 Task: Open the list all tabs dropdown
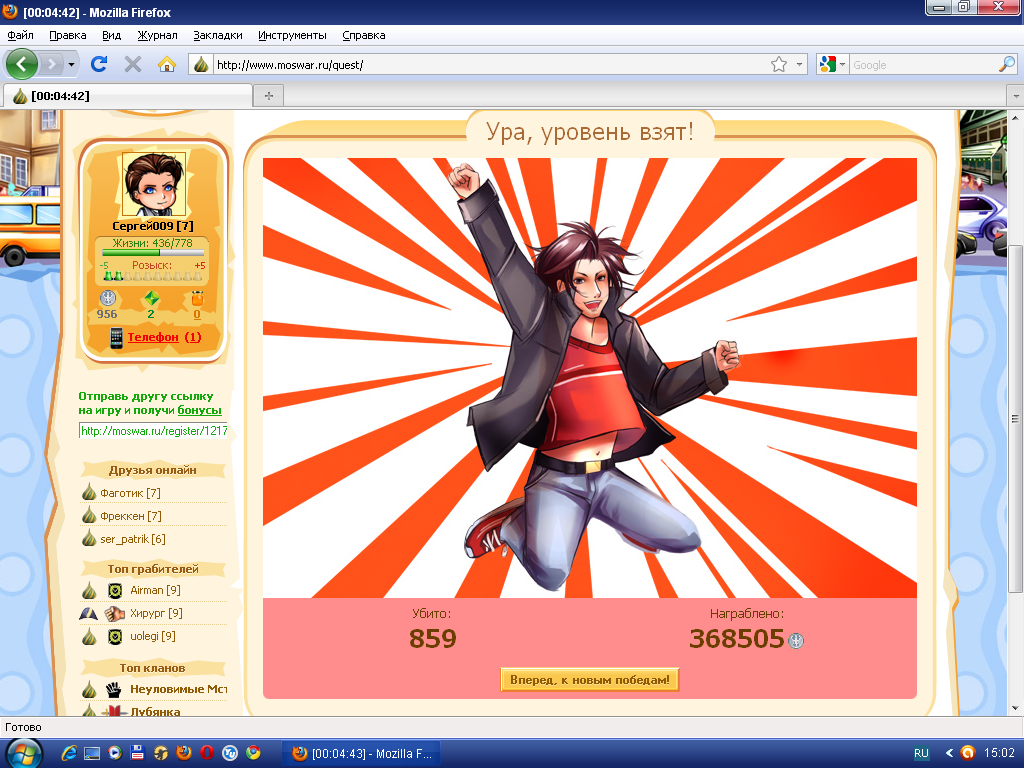click(x=1016, y=96)
